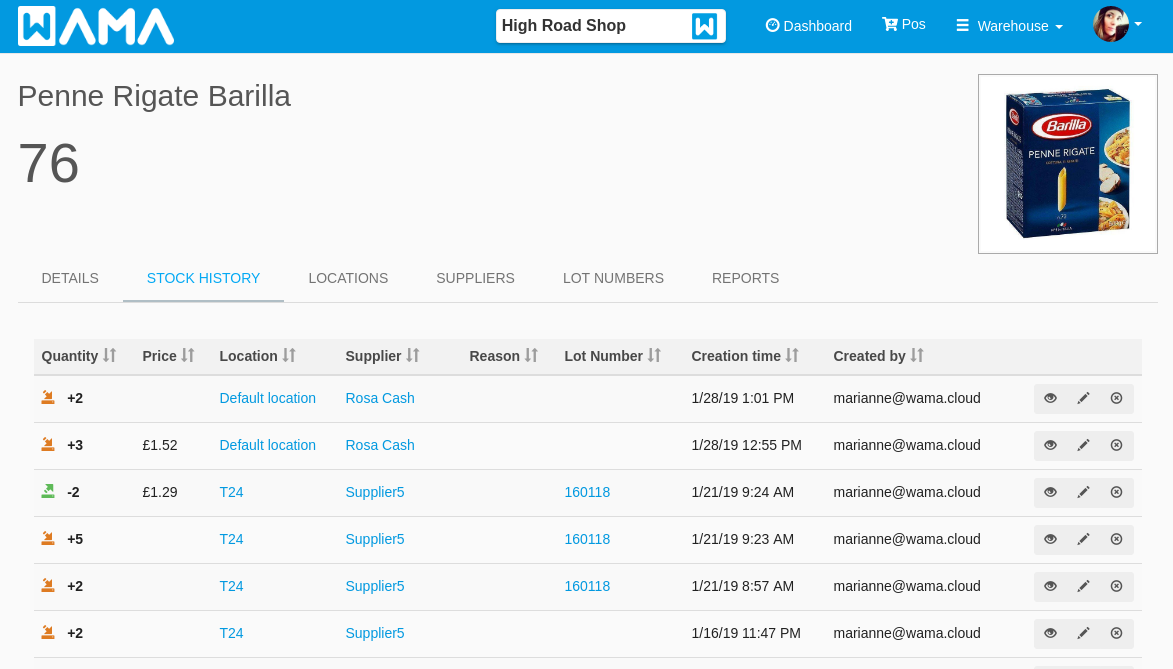This screenshot has width=1173, height=669.
Task: Edit the 1/21/19 9:24 AM entry
Action: (1083, 492)
